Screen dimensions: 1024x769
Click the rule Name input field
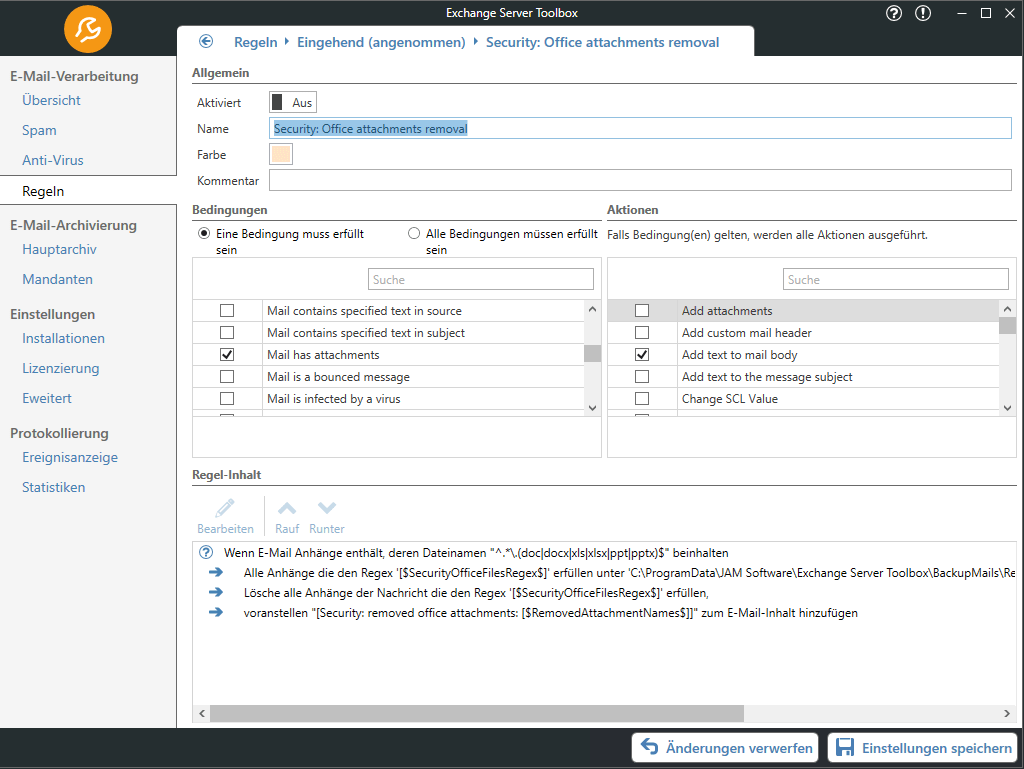coord(640,129)
